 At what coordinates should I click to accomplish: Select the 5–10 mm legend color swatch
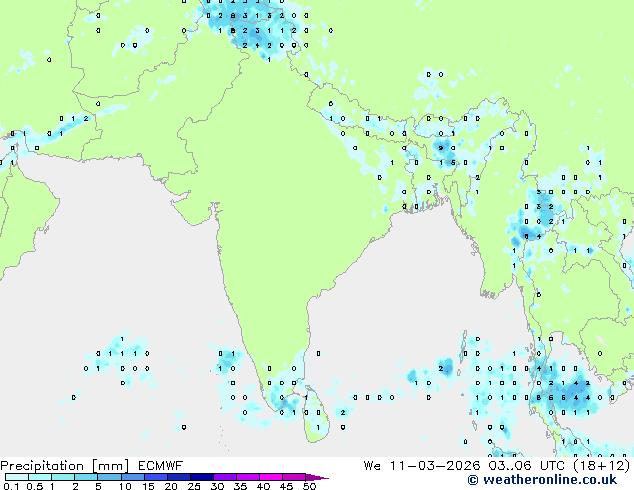[x=109, y=477]
